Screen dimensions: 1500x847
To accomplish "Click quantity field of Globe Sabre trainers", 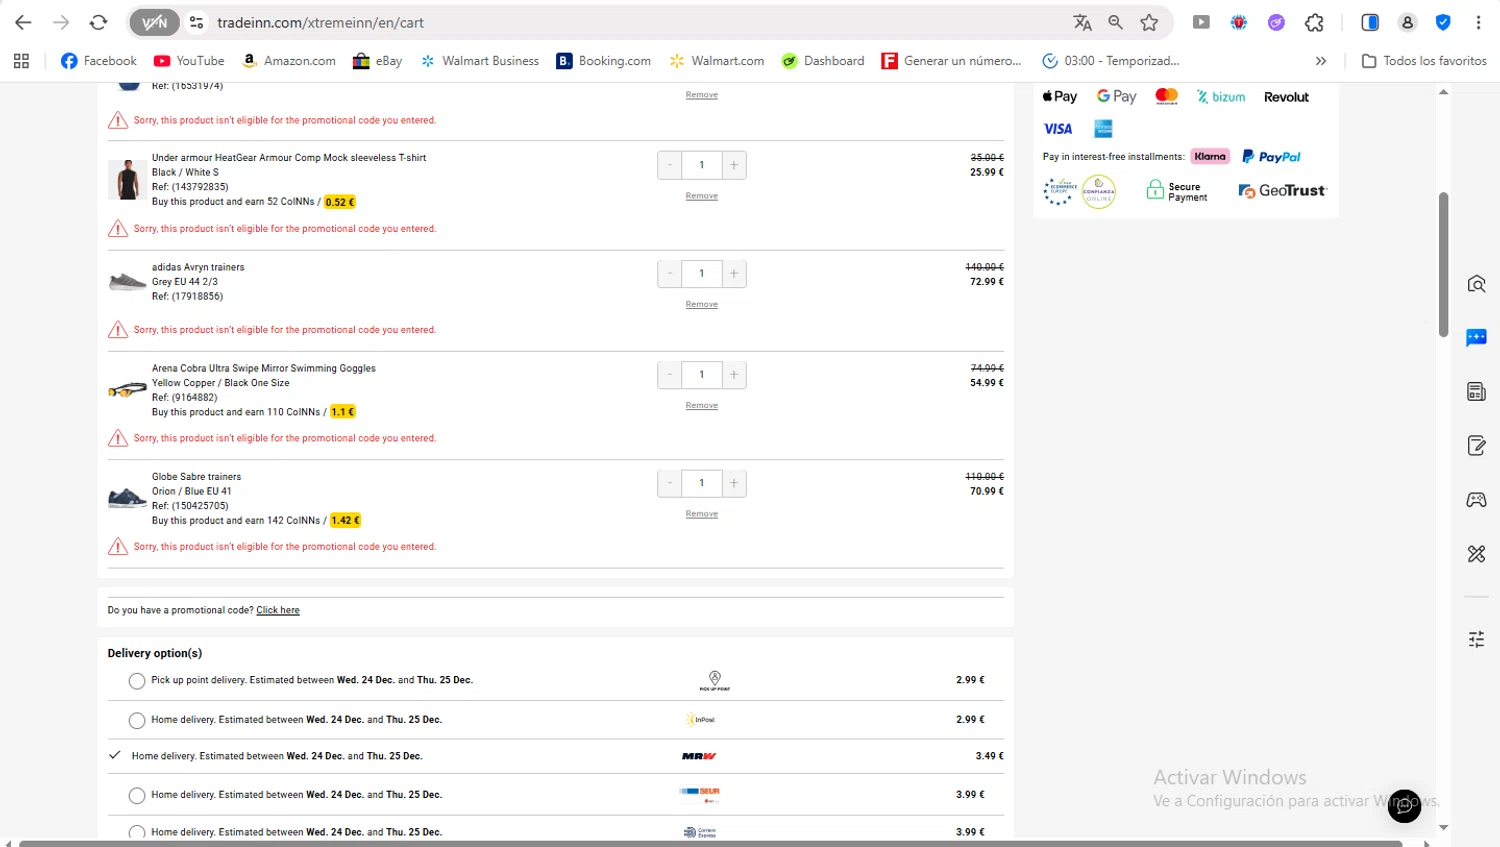I will pos(702,484).
